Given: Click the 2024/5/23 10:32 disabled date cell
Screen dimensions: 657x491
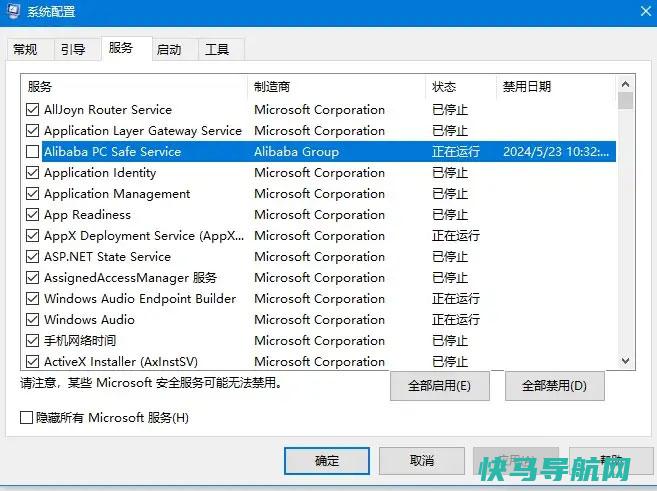Looking at the screenshot, I should tap(556, 152).
